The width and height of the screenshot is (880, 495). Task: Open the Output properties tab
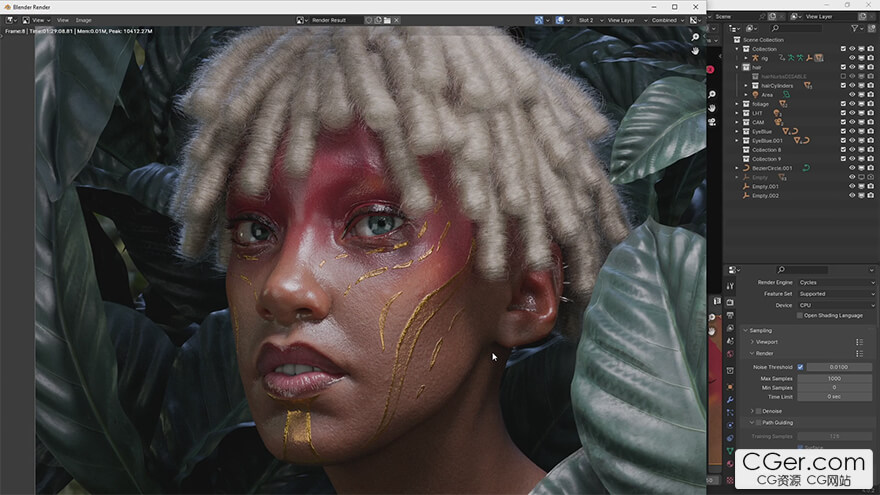click(x=730, y=316)
